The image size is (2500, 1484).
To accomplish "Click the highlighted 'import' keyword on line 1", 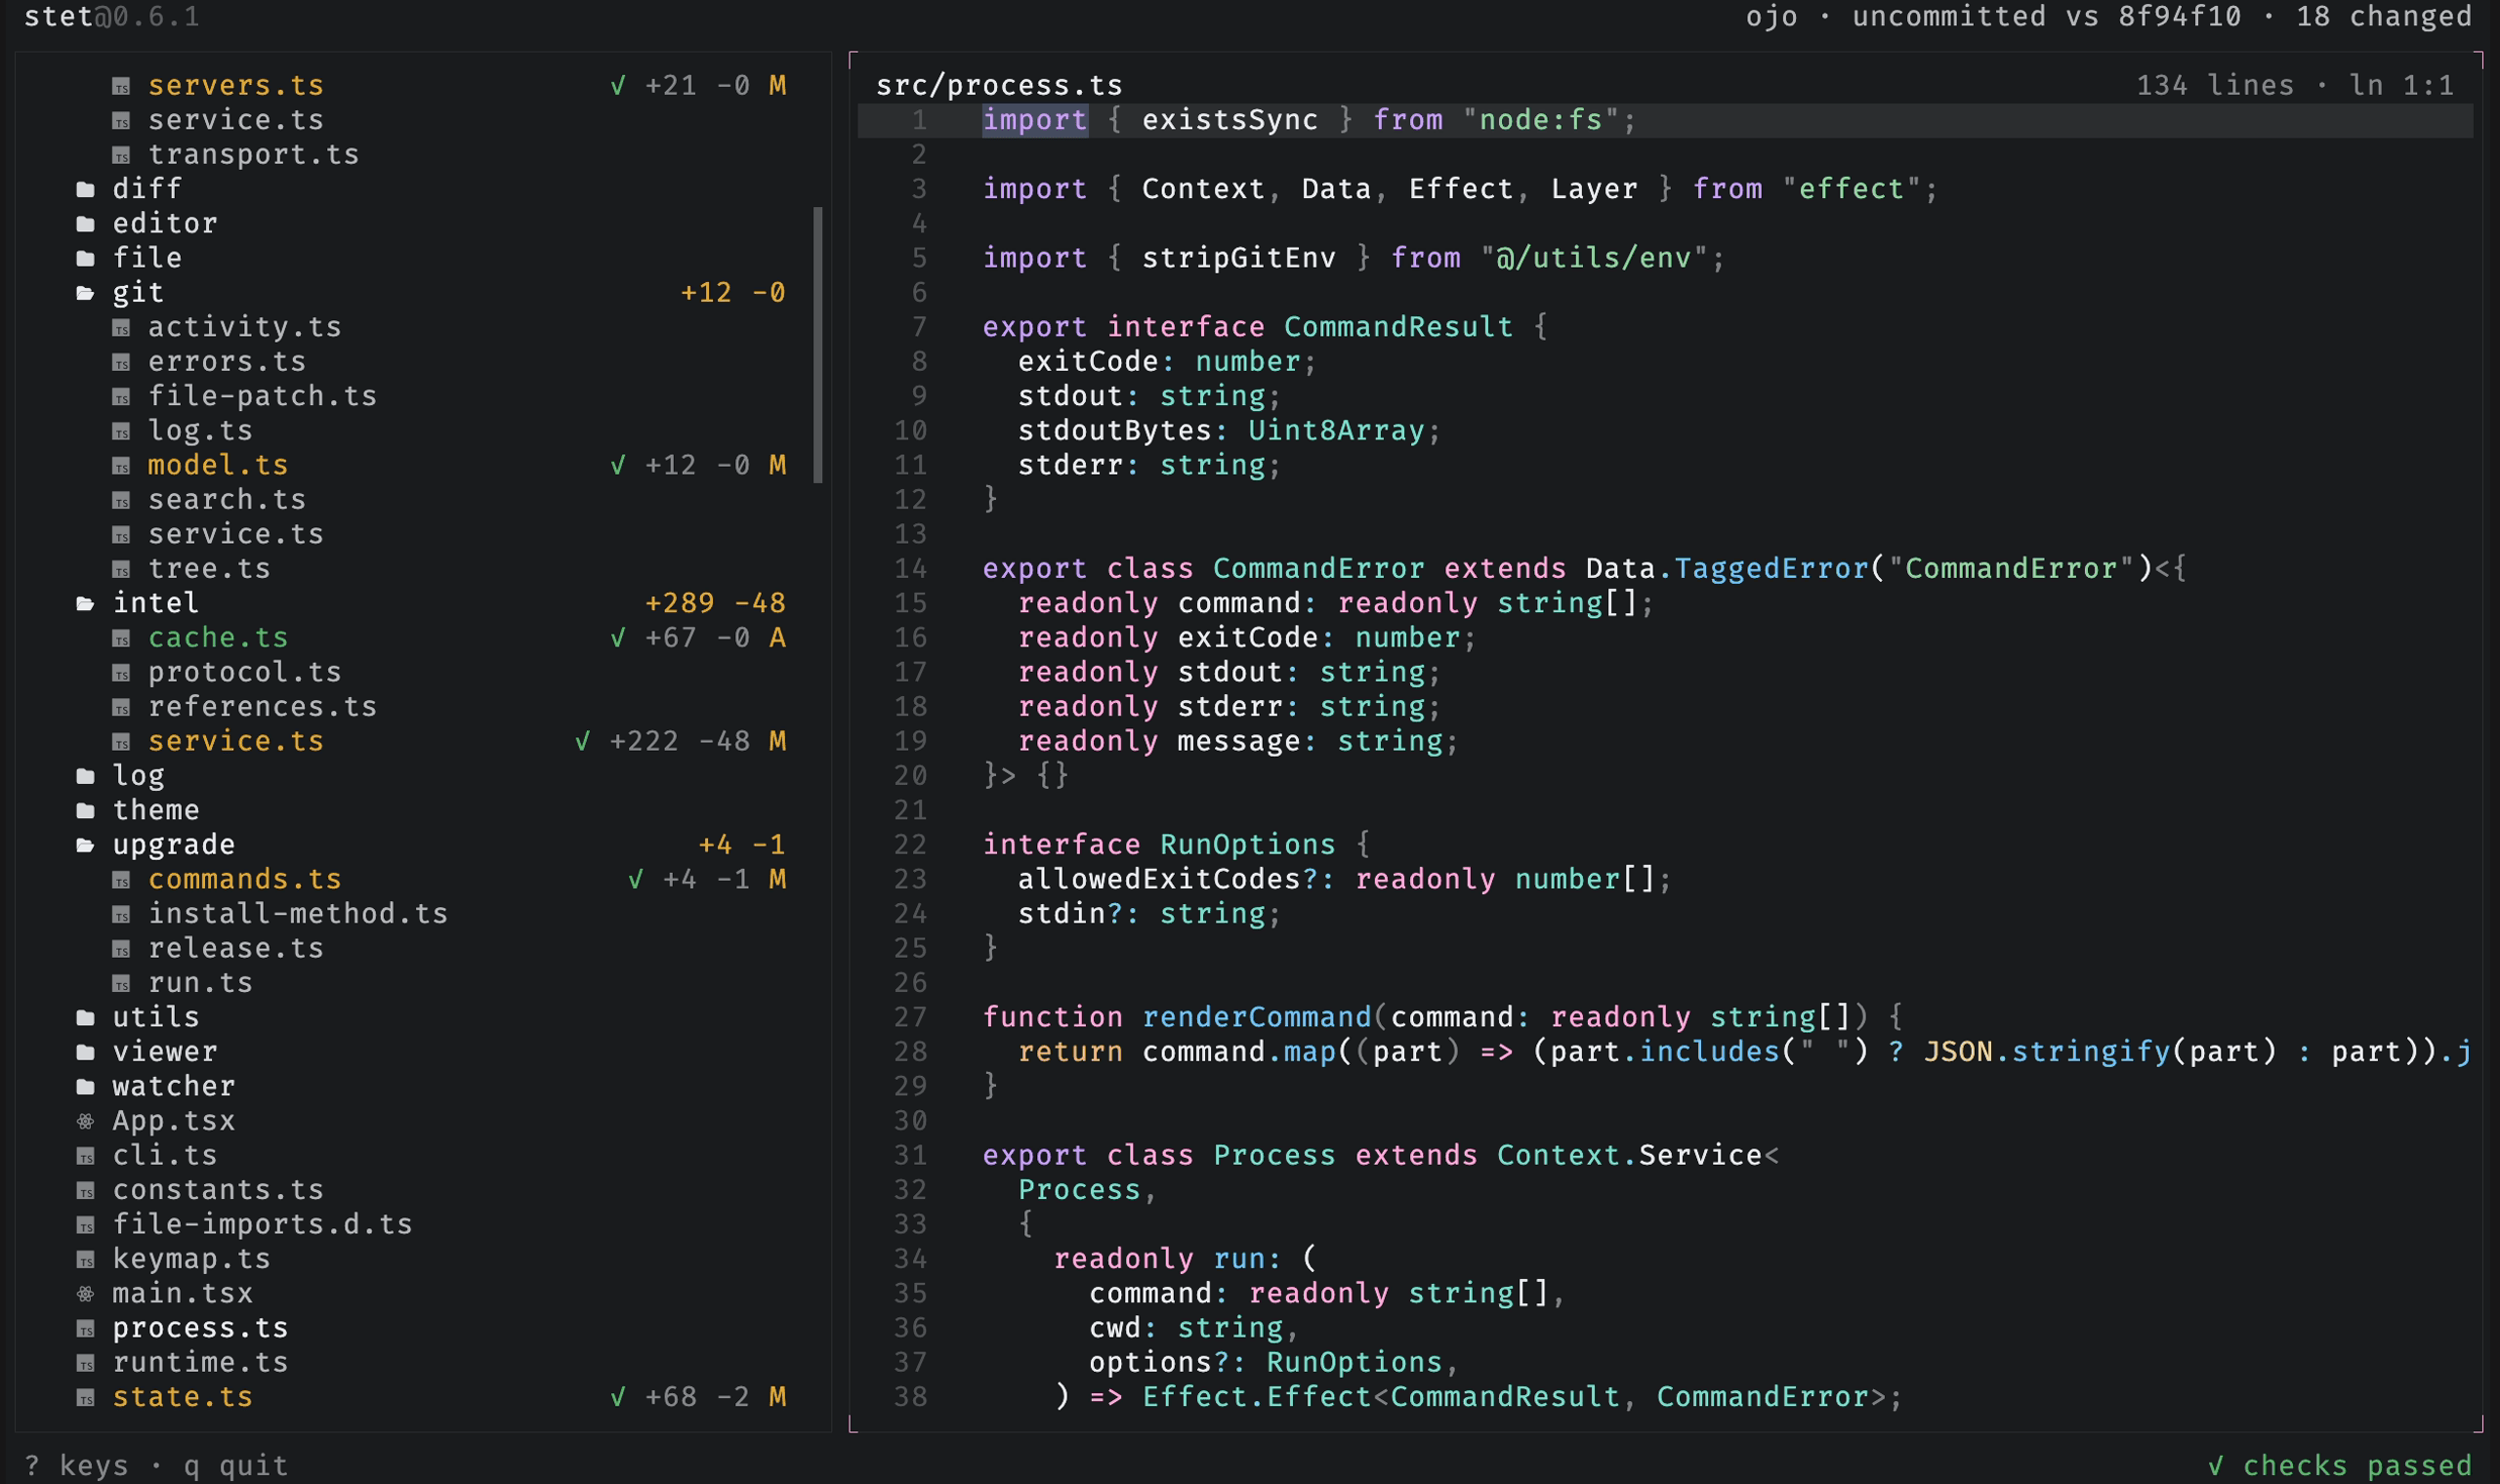I will pyautogui.click(x=1035, y=120).
